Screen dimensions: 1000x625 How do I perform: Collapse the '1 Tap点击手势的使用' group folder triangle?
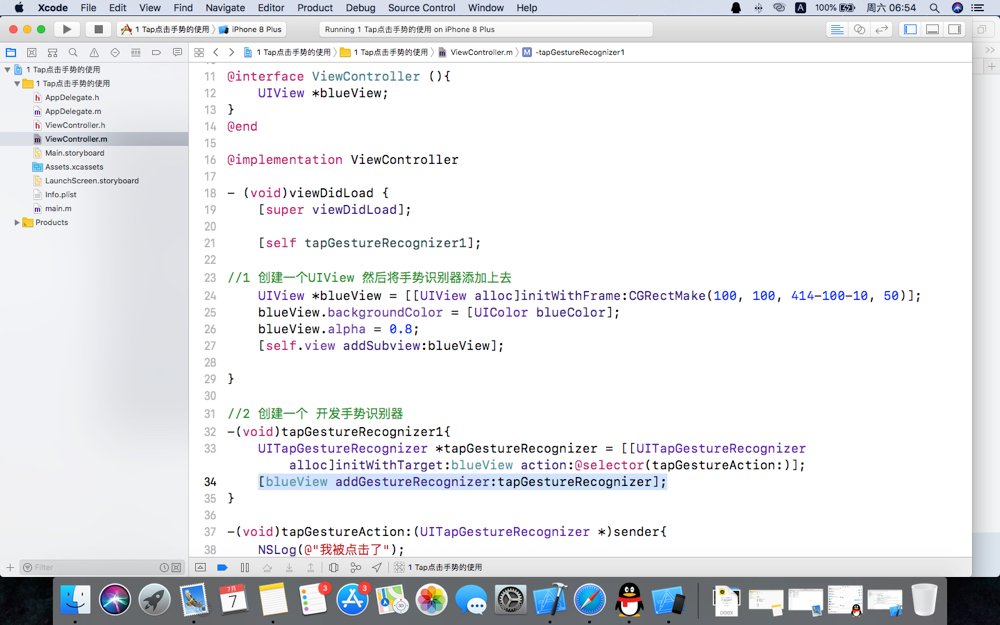17,84
